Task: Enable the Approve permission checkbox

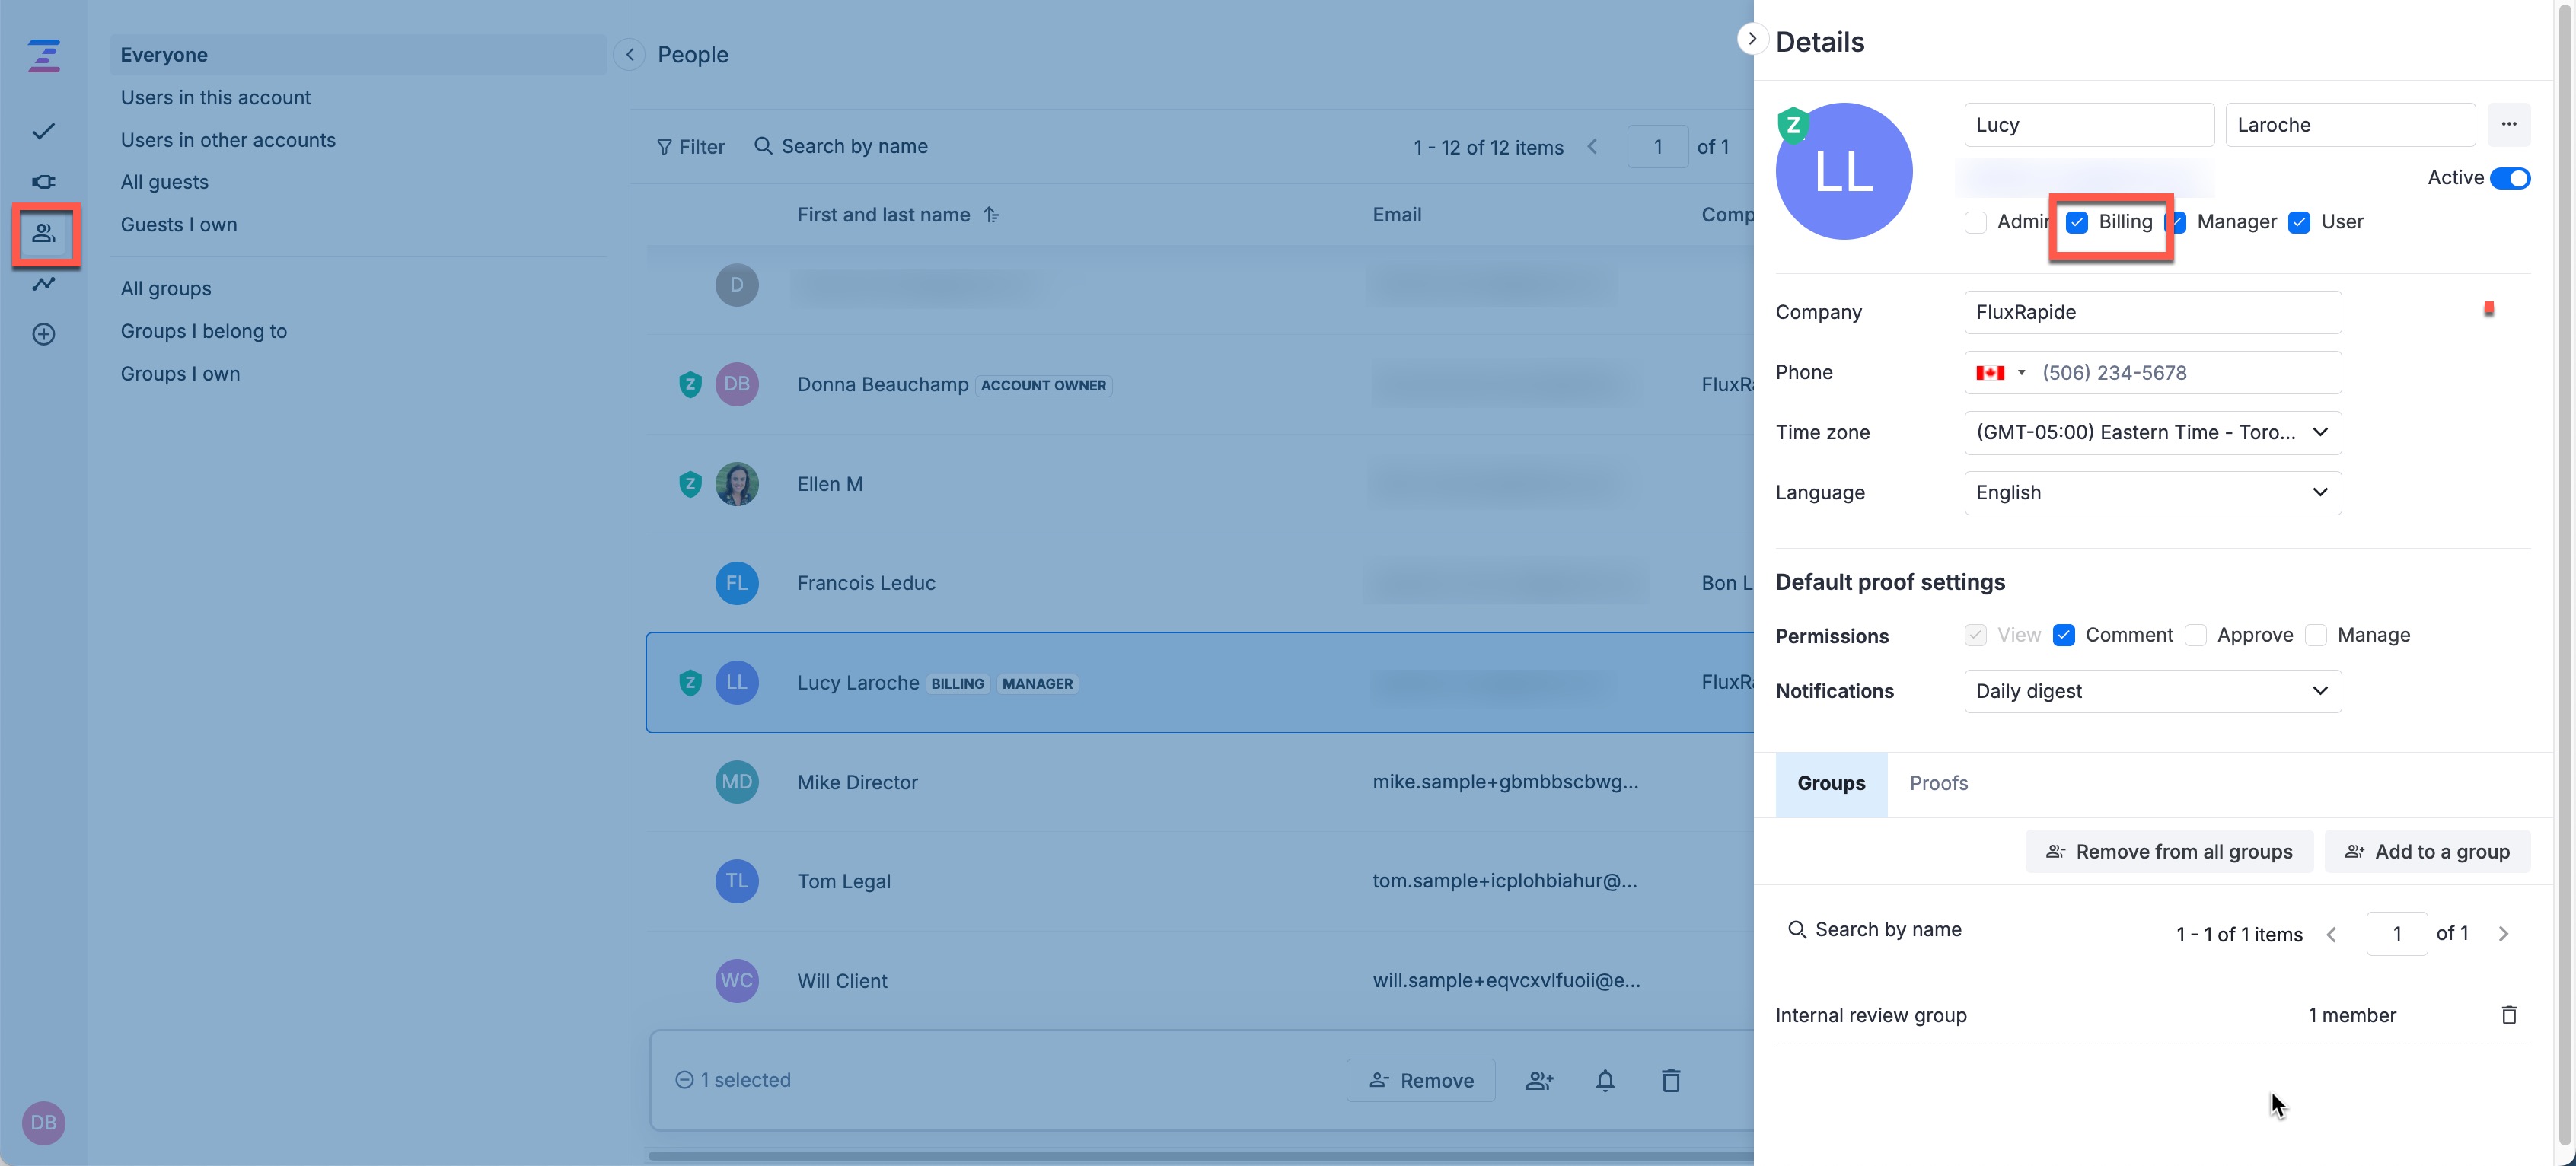Action: [2195, 635]
